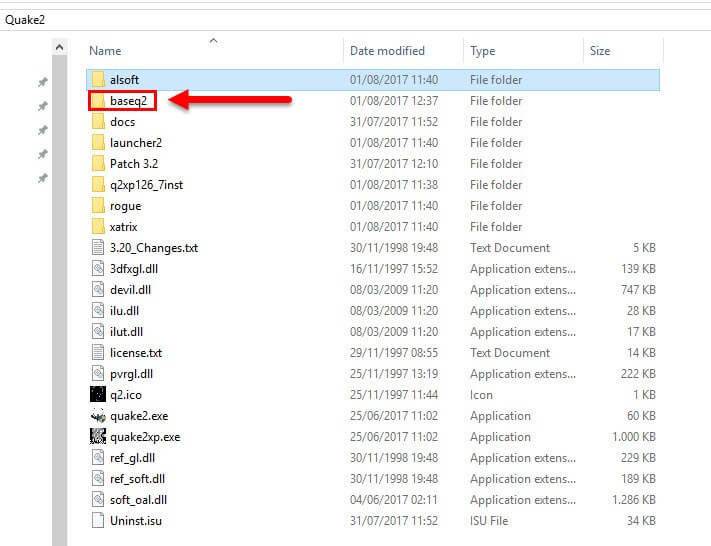The image size is (711, 546).
Task: Click the '3.20_Changes.txt' file name
Action: [154, 248]
